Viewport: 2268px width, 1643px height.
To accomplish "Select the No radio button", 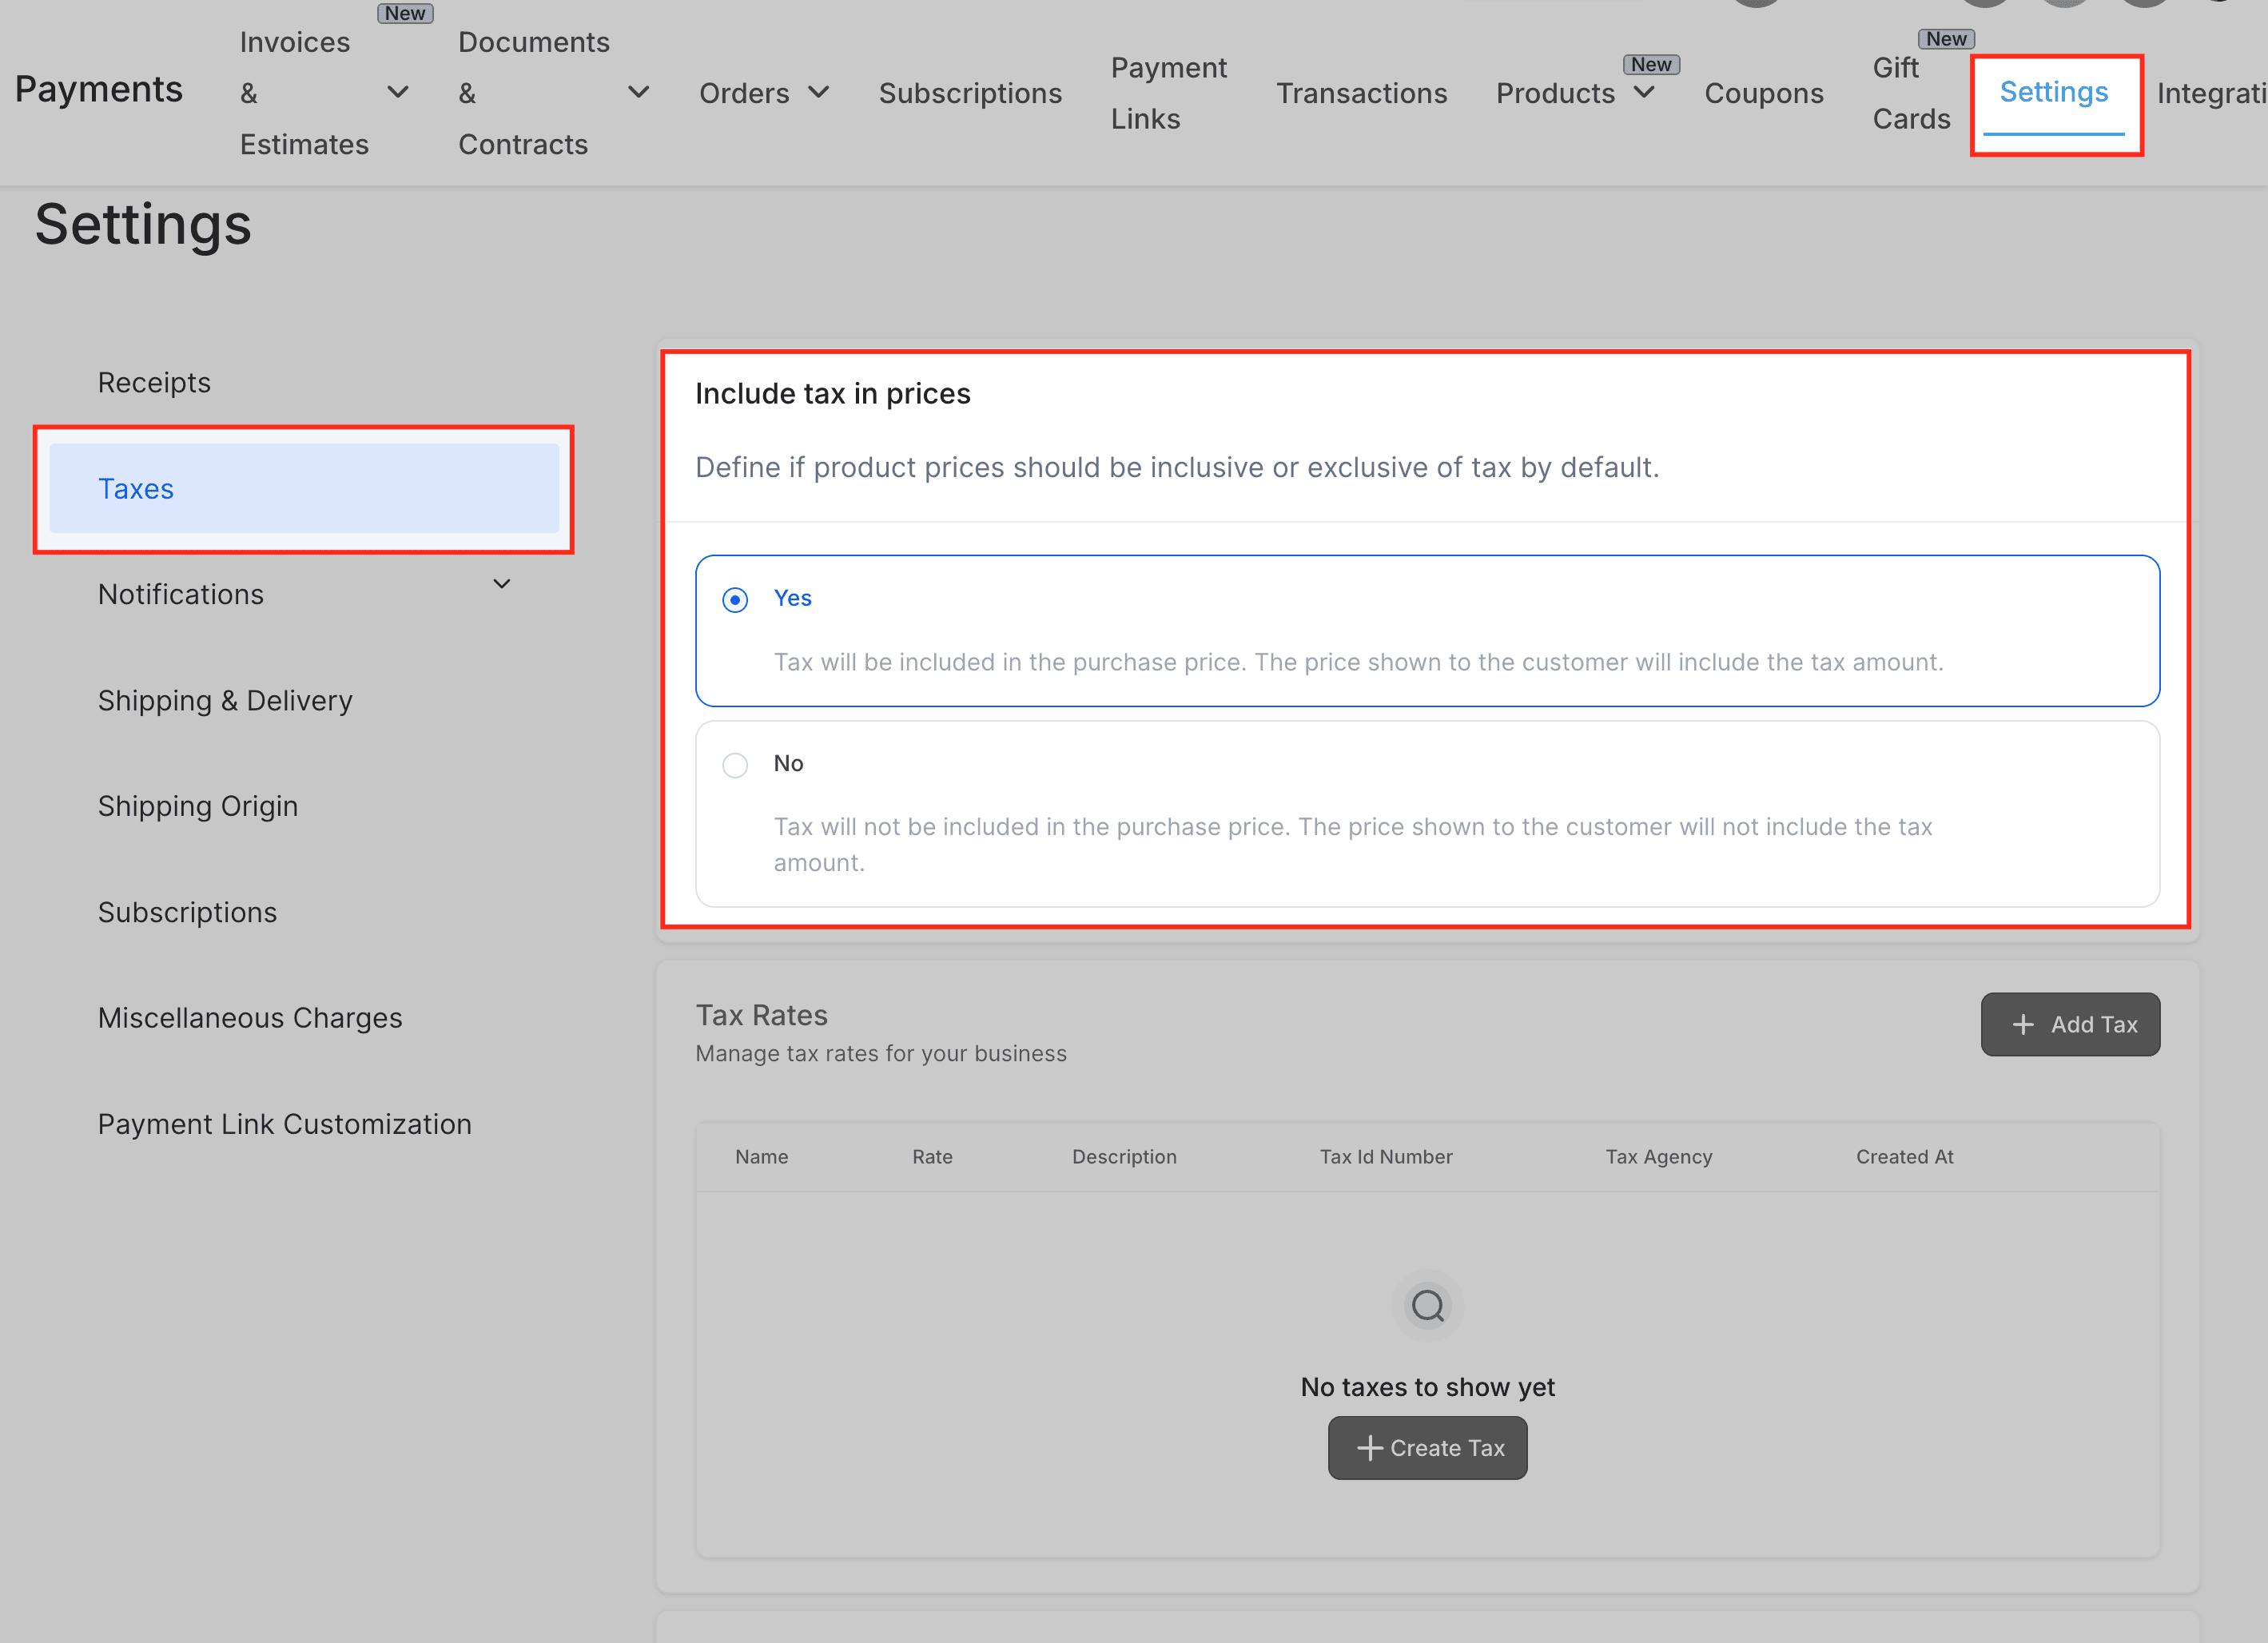I will [735, 765].
